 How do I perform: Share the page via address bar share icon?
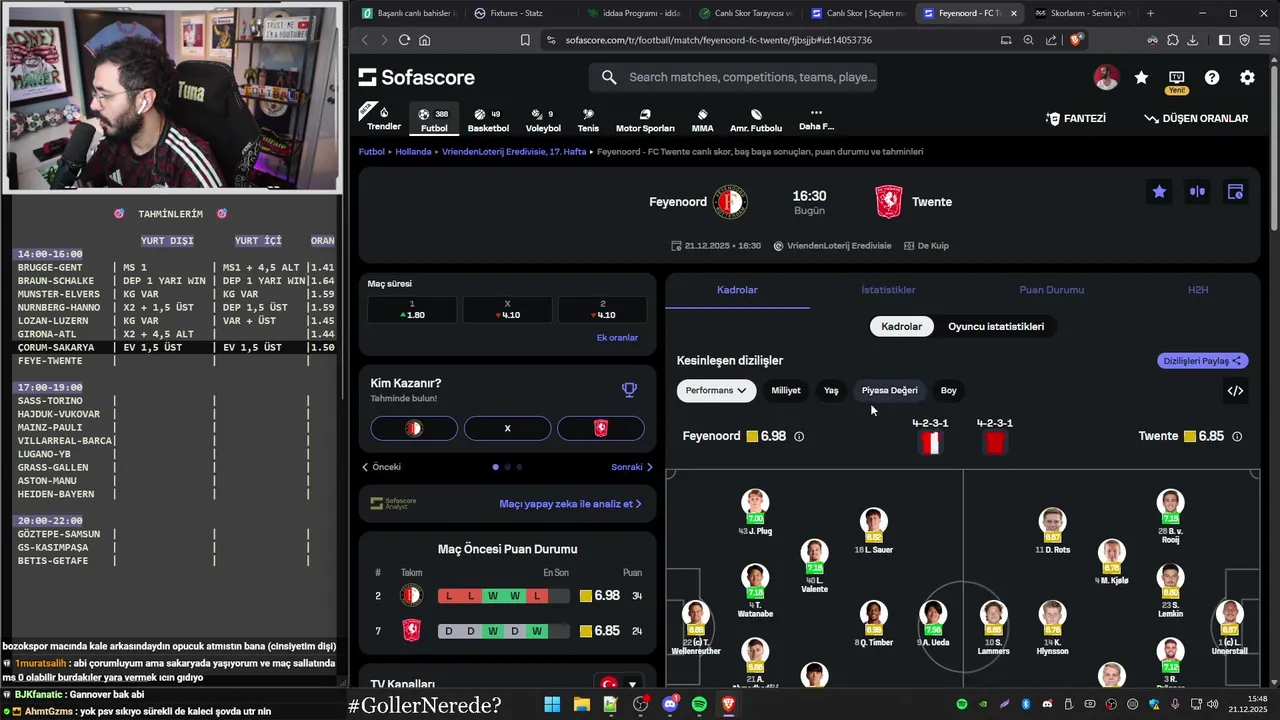(x=1051, y=40)
